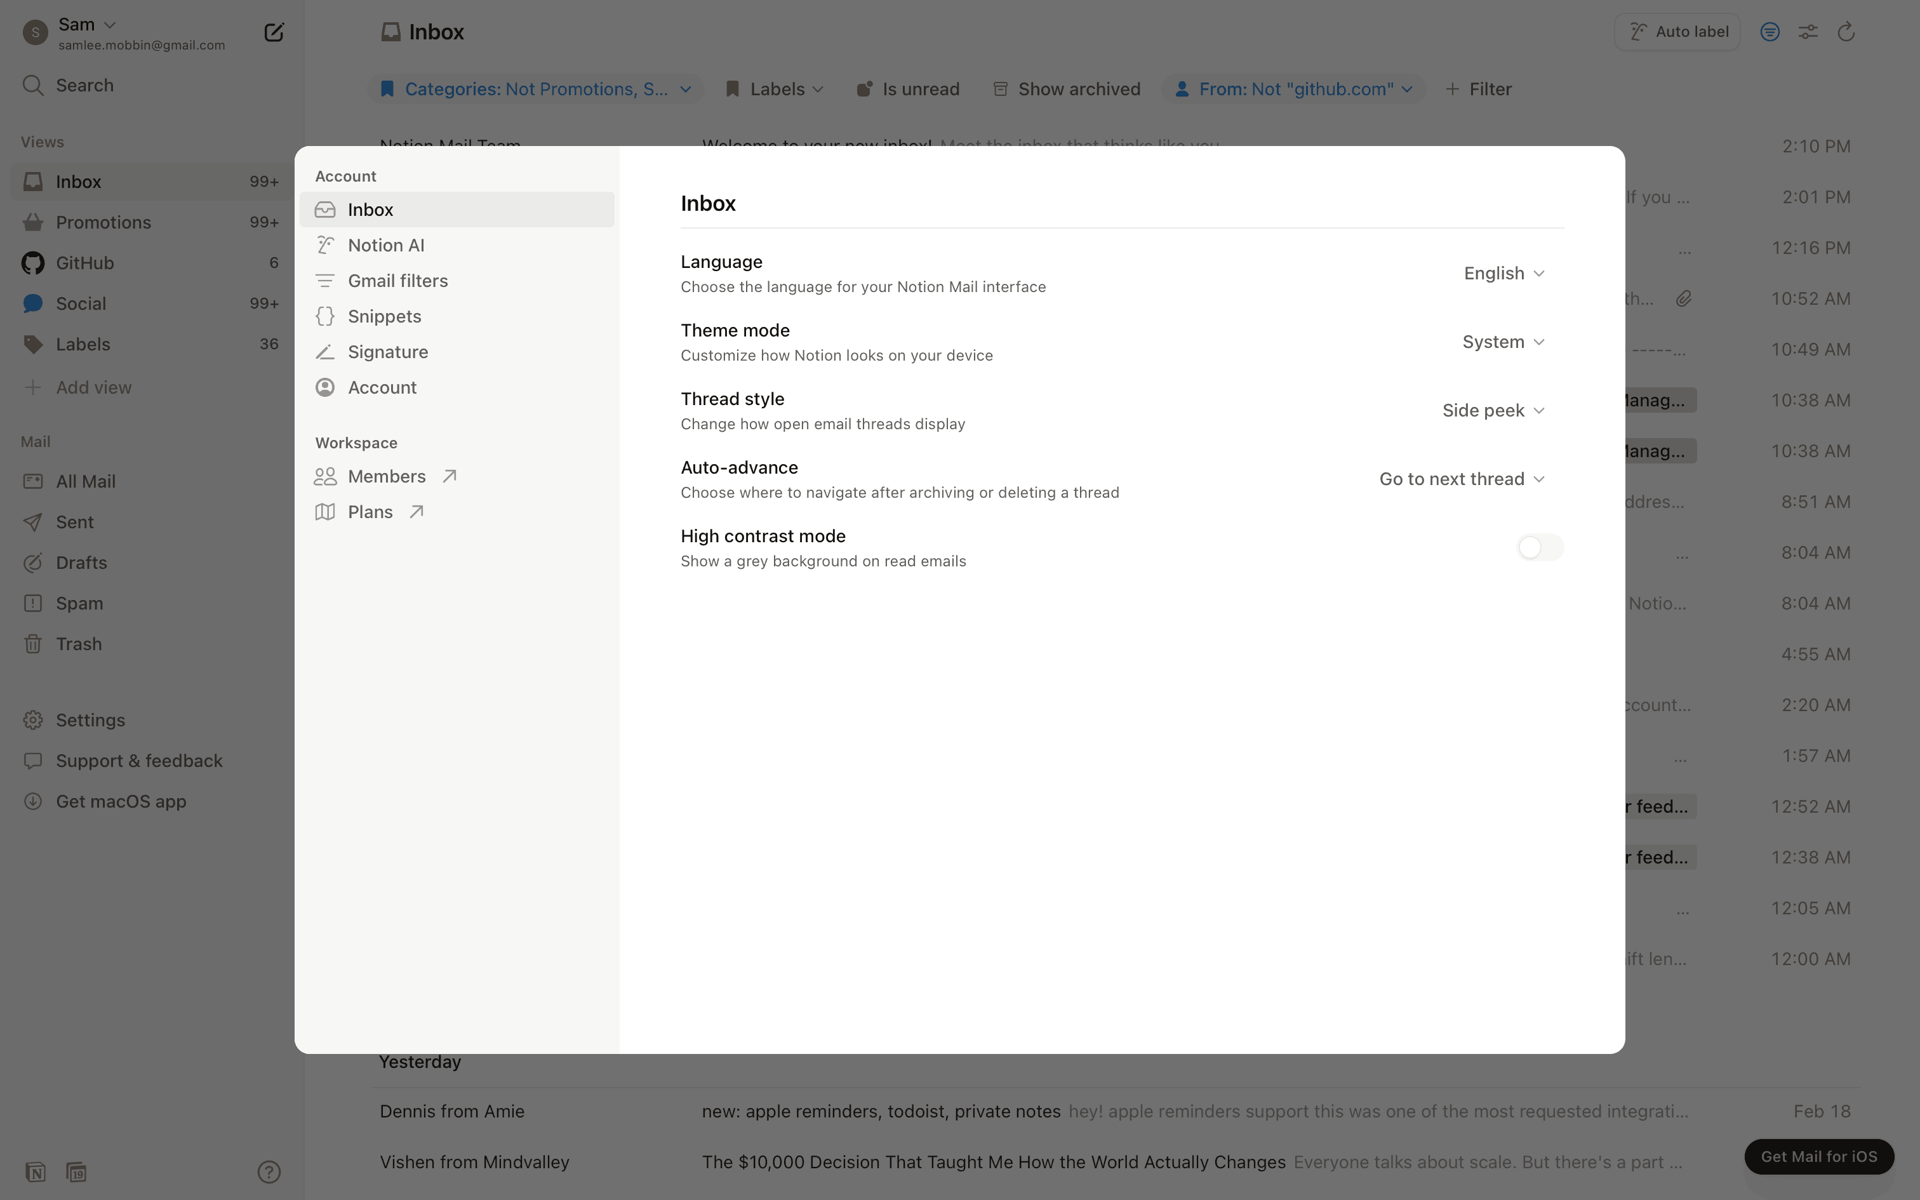The image size is (1920, 1200).
Task: Click the attachment paperclip icon on 10:52 AM email
Action: 1684,299
